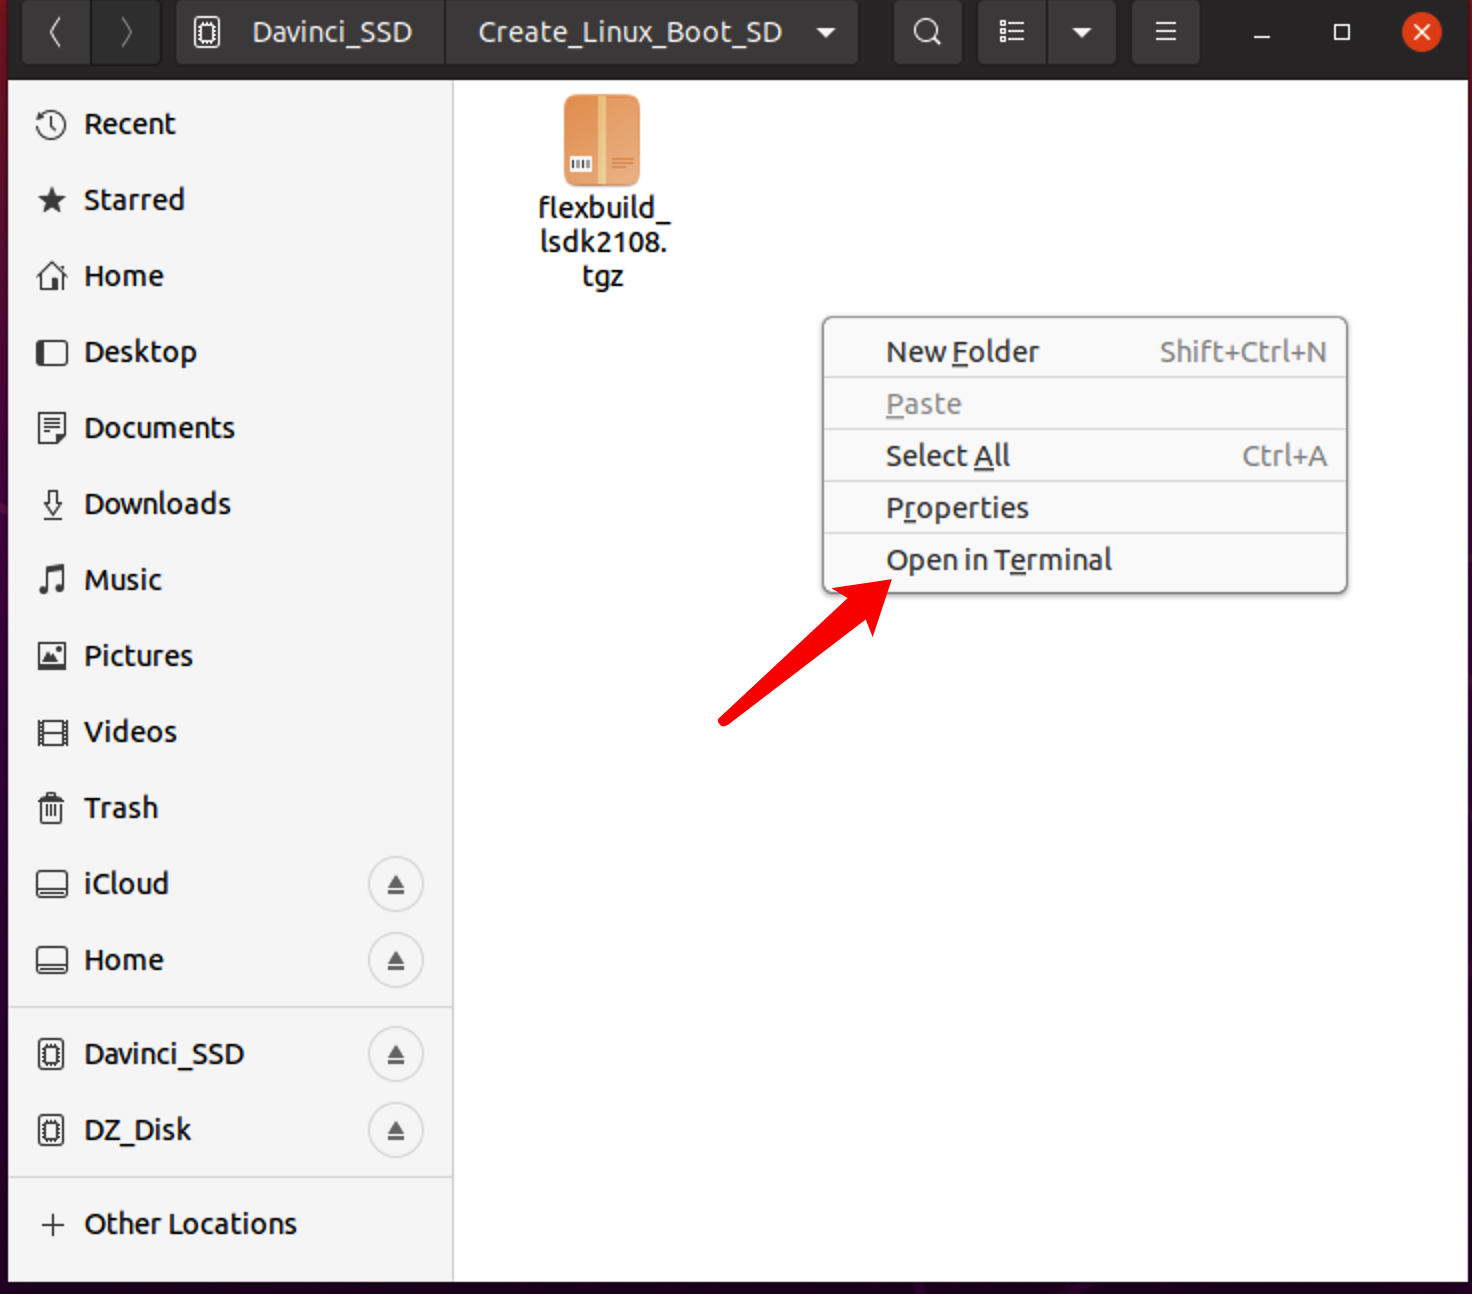Eject the iCloud drive
The image size is (1472, 1294).
point(396,884)
